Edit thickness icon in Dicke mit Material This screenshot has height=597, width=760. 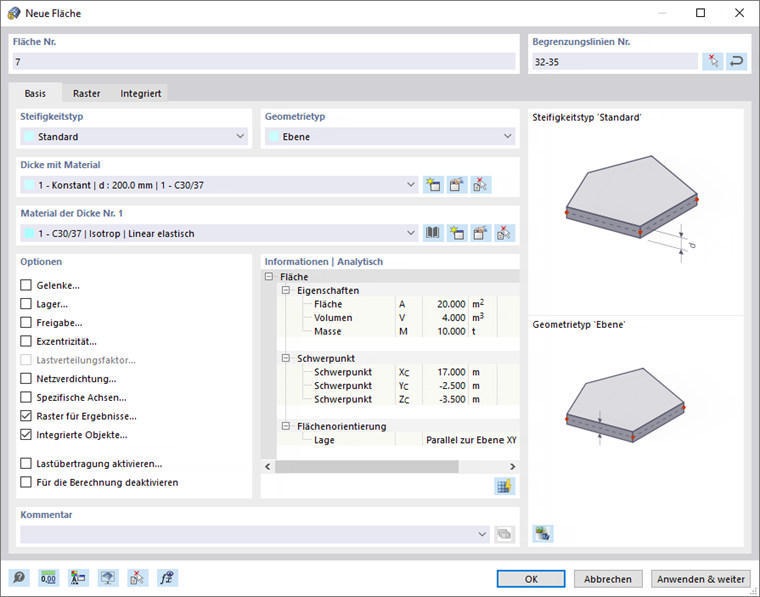pos(457,185)
